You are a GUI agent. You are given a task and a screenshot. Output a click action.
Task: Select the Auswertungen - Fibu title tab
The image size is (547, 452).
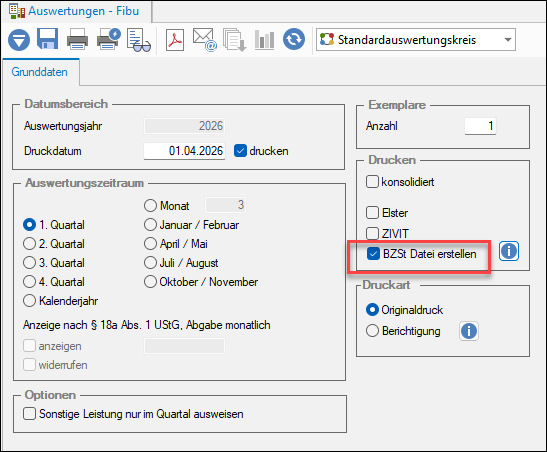point(76,11)
